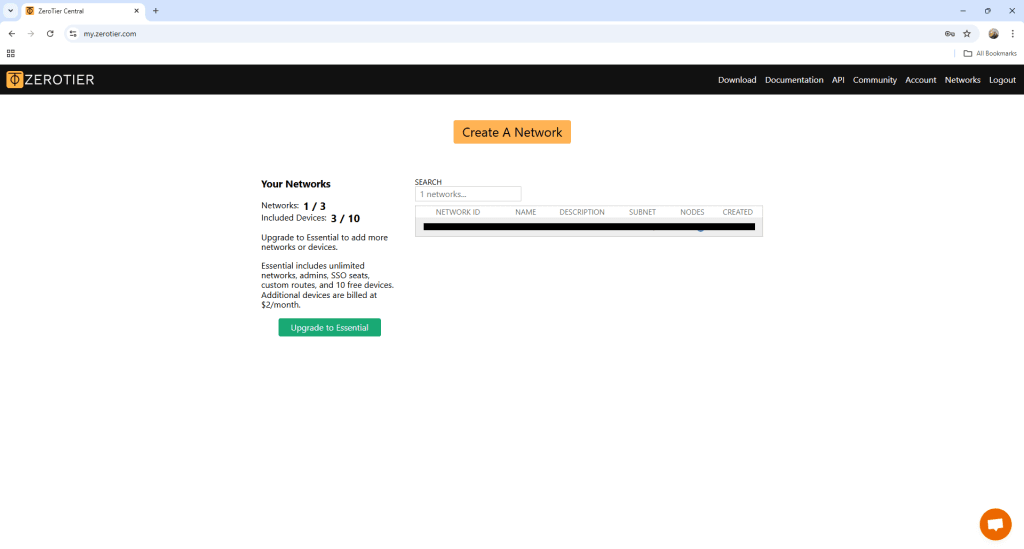Open the Chrome profile avatar
Viewport: 1024px width, 549px height.
pos(993,33)
